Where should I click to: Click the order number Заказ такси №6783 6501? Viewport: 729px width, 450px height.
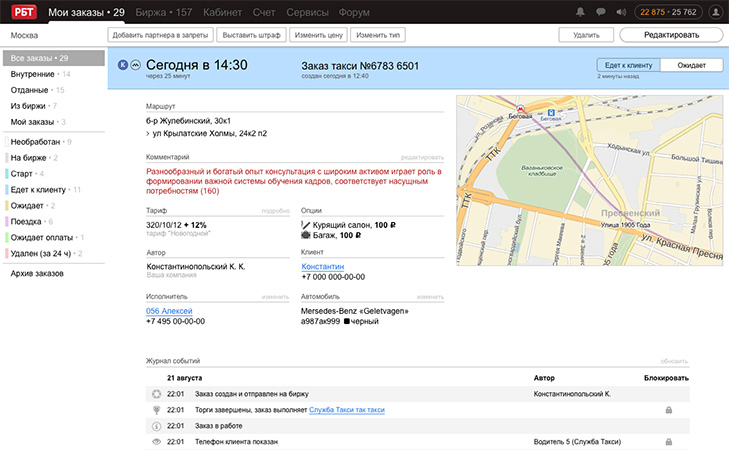pos(360,66)
